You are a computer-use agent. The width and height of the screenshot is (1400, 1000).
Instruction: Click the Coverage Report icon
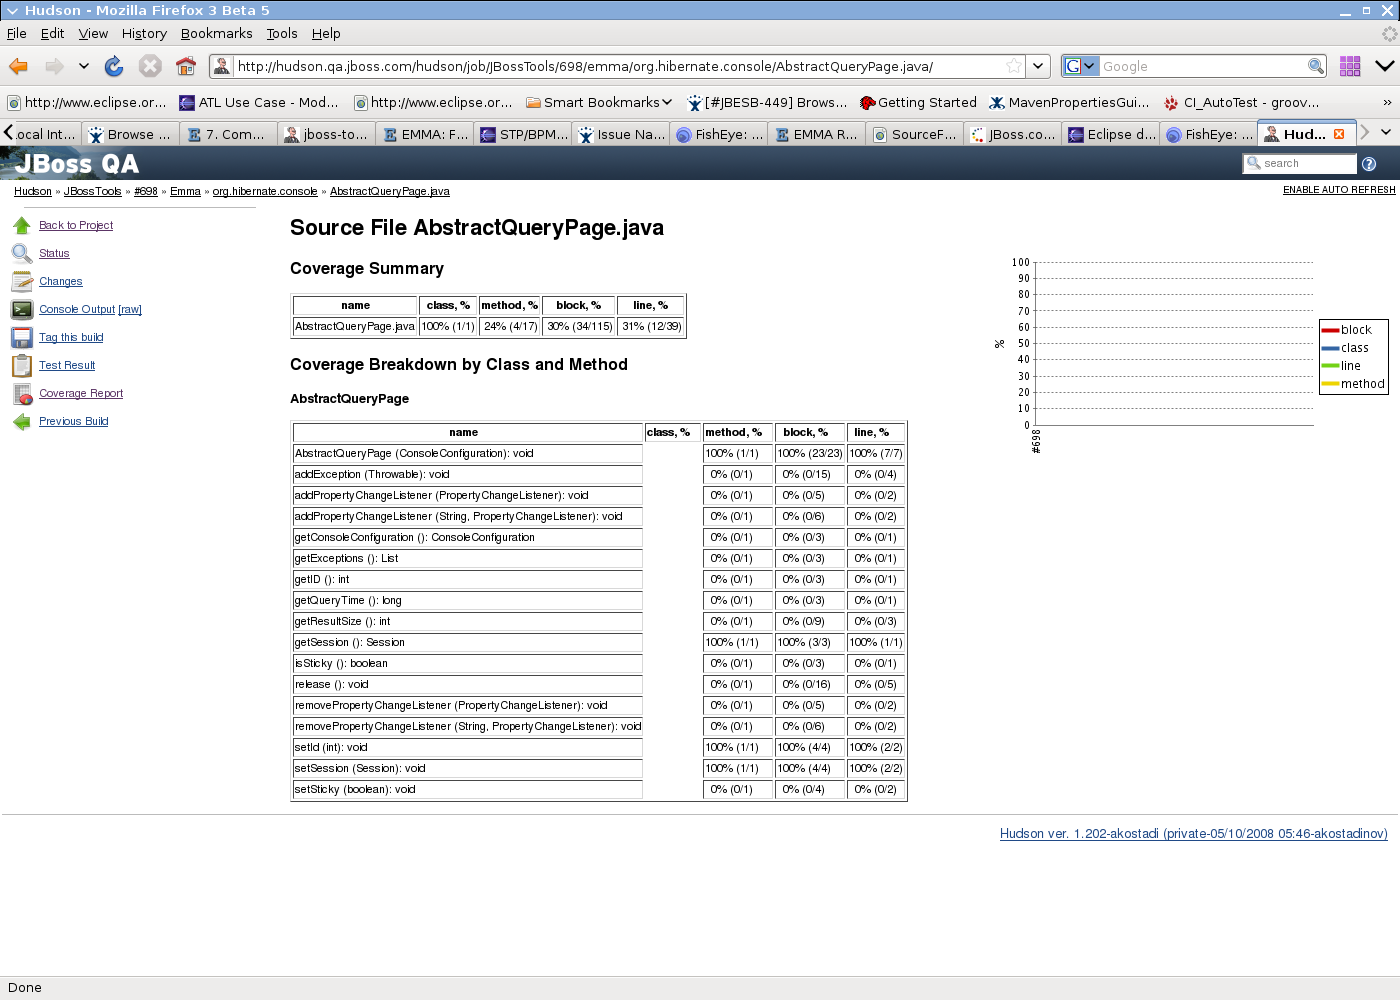pos(22,393)
